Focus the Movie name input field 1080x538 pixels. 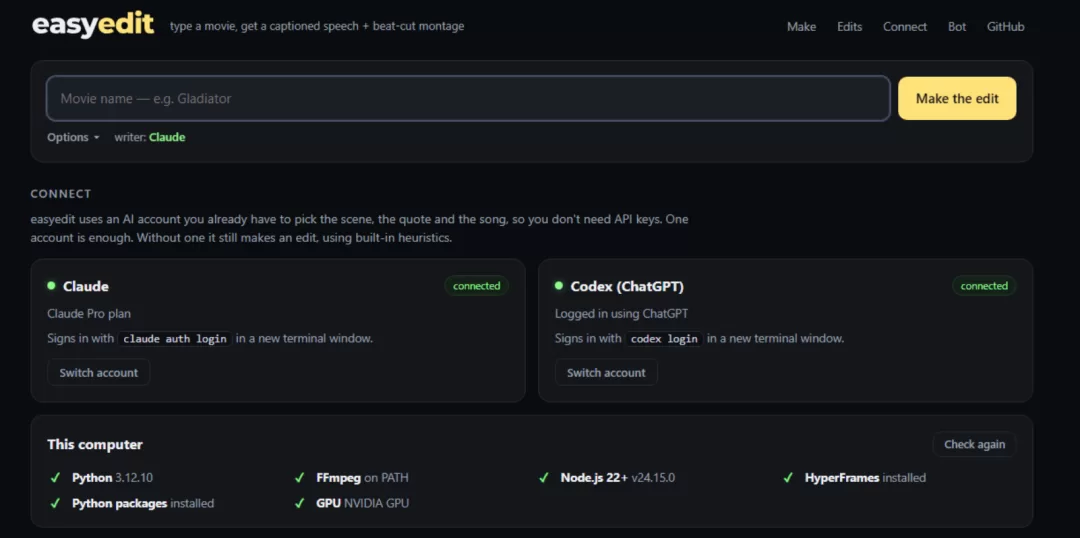click(468, 99)
